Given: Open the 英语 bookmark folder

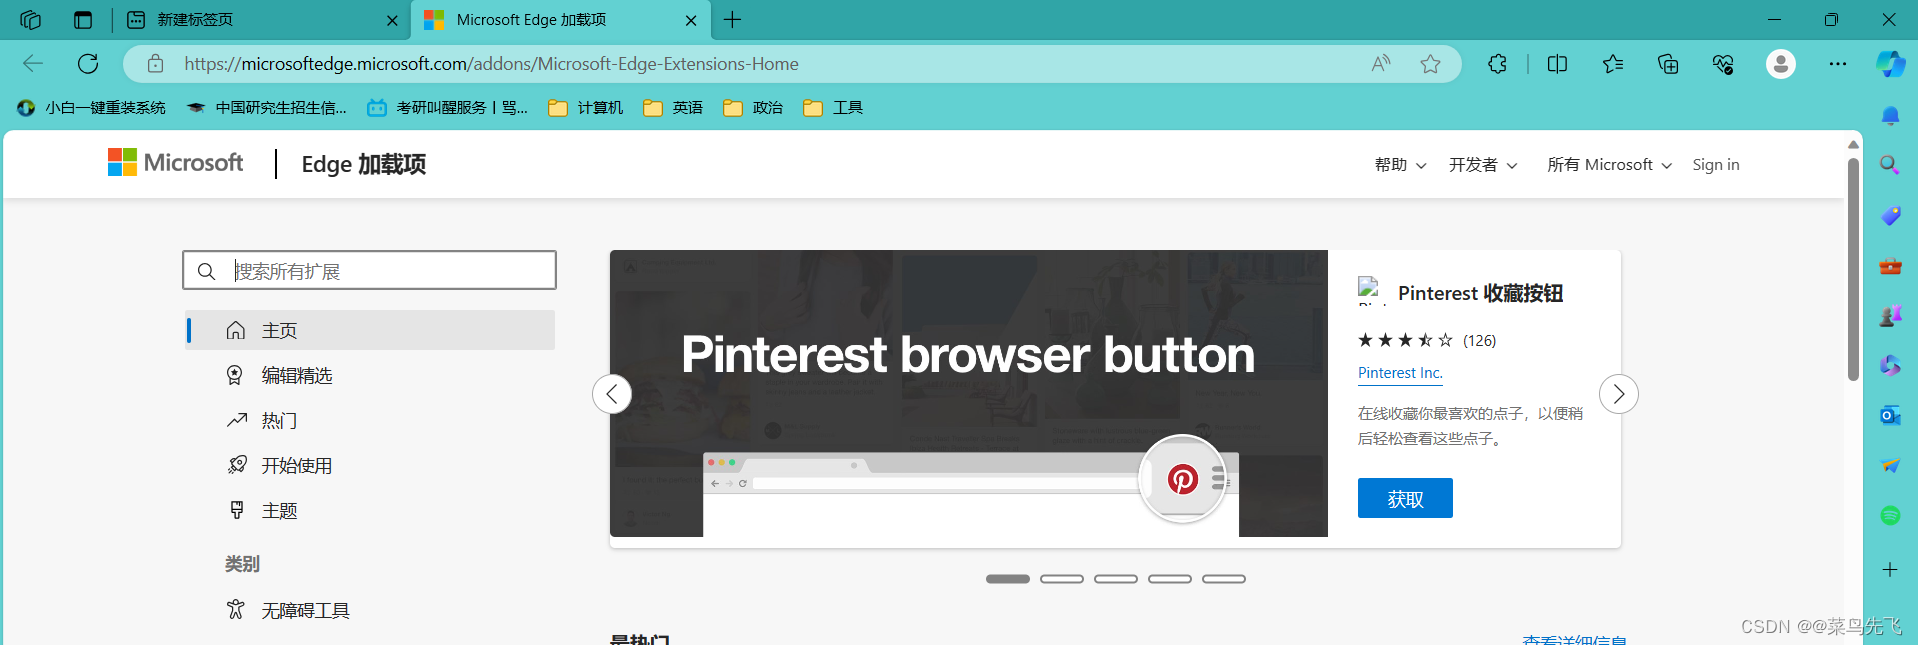Looking at the screenshot, I should coord(673,108).
